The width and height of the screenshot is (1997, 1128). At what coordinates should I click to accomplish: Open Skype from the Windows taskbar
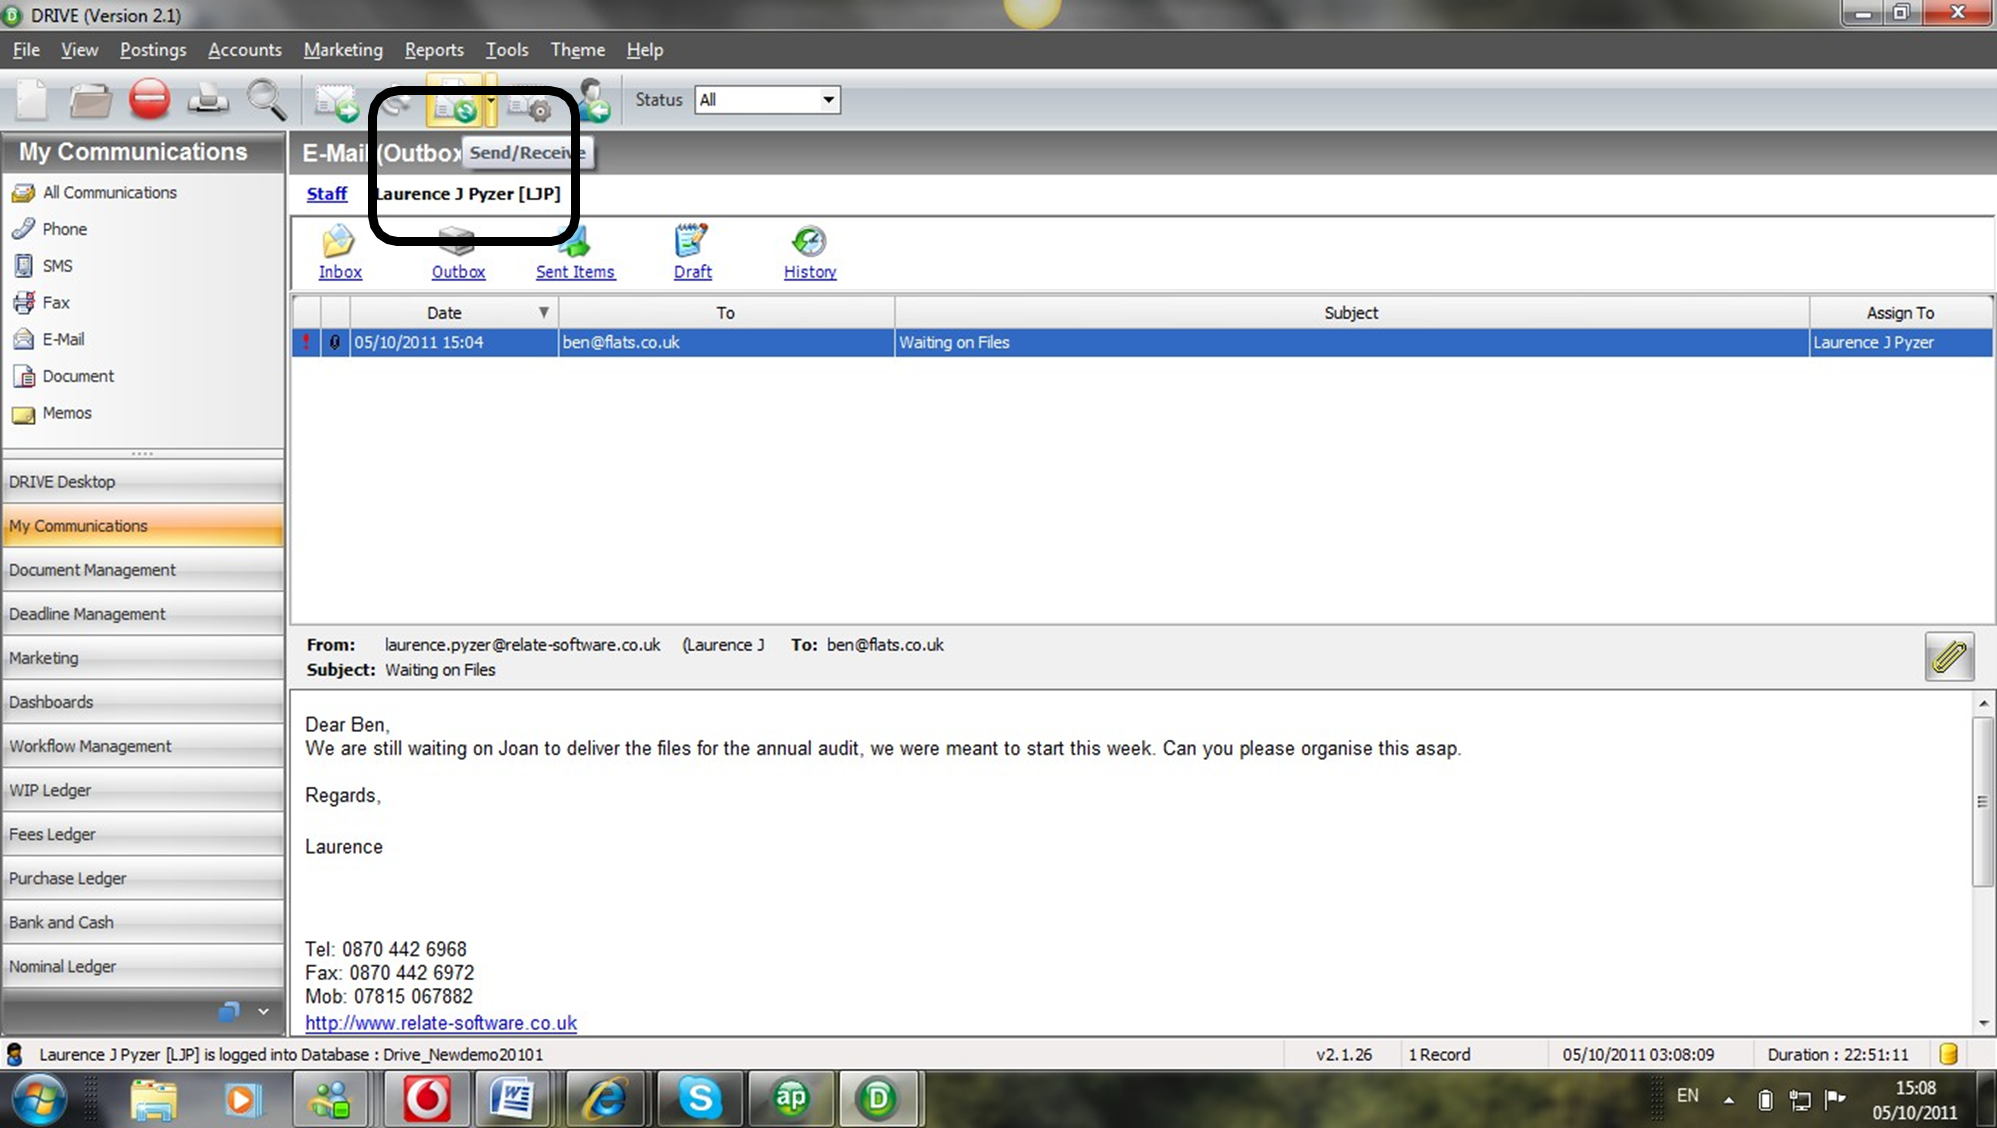click(700, 1098)
